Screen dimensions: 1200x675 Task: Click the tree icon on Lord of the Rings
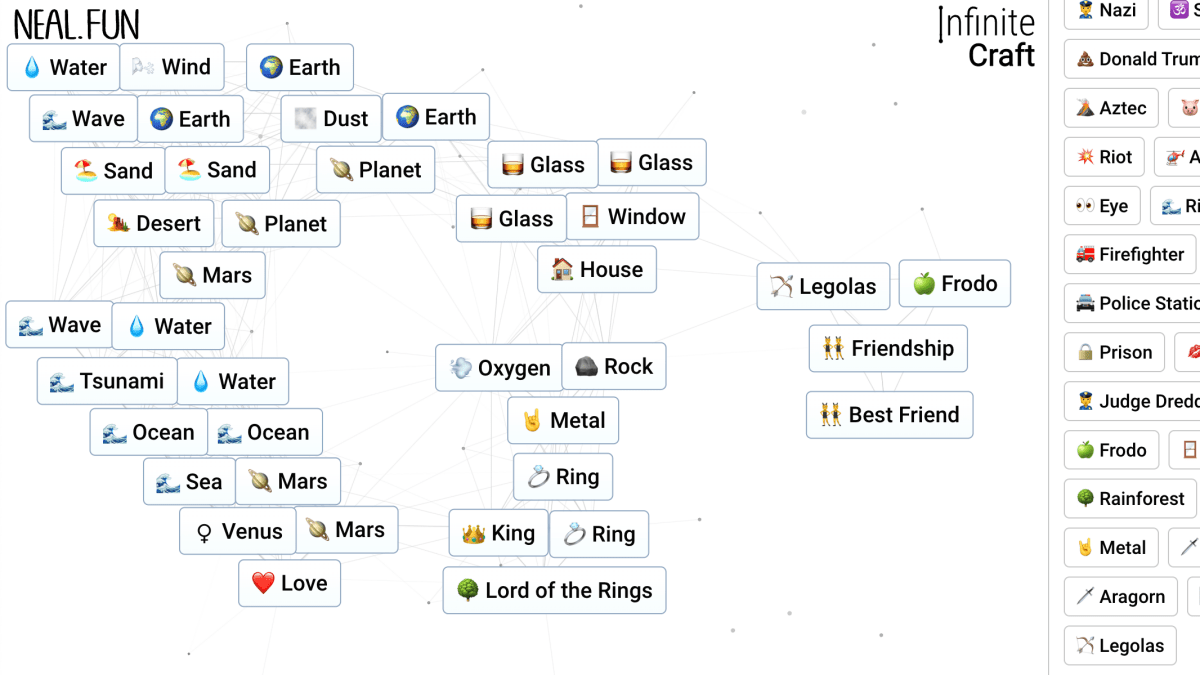tap(467, 591)
